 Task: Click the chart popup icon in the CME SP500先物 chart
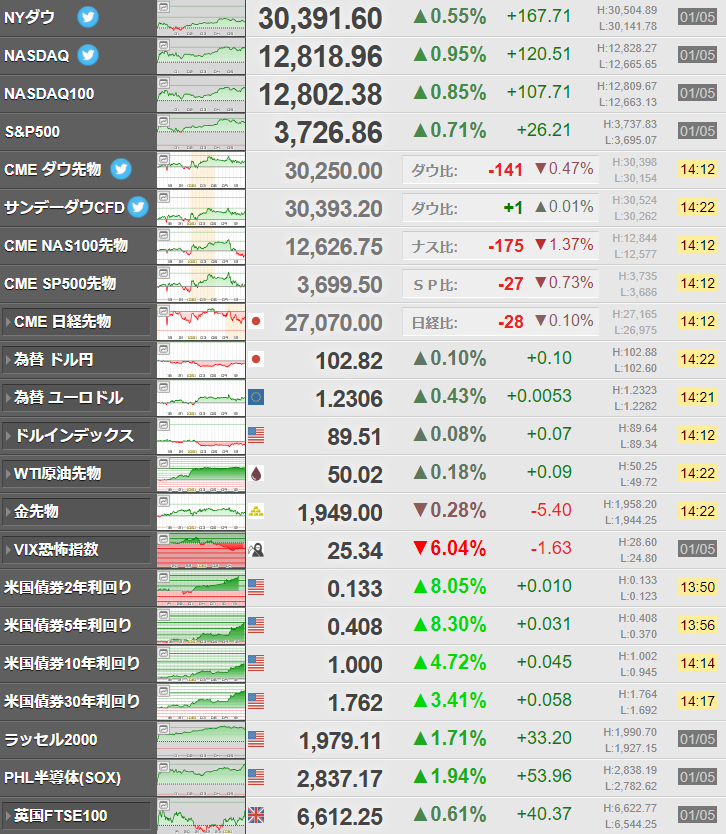point(164,273)
